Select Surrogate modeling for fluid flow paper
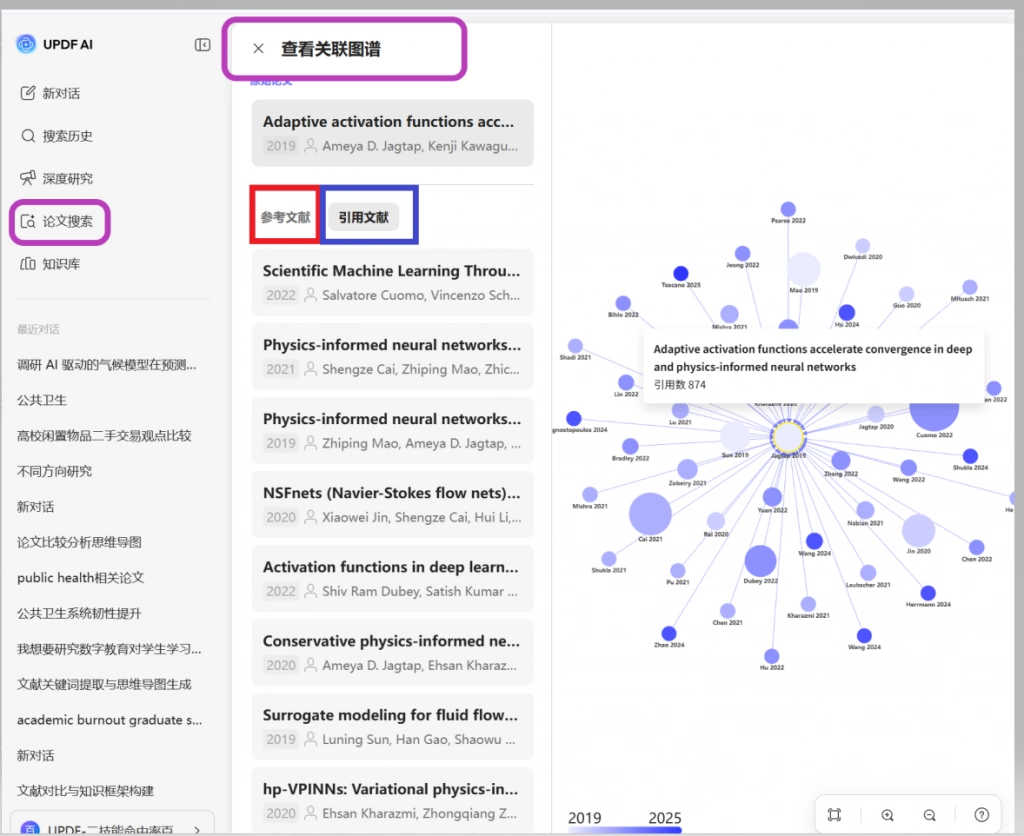The width and height of the screenshot is (1024, 836). pyautogui.click(x=392, y=726)
